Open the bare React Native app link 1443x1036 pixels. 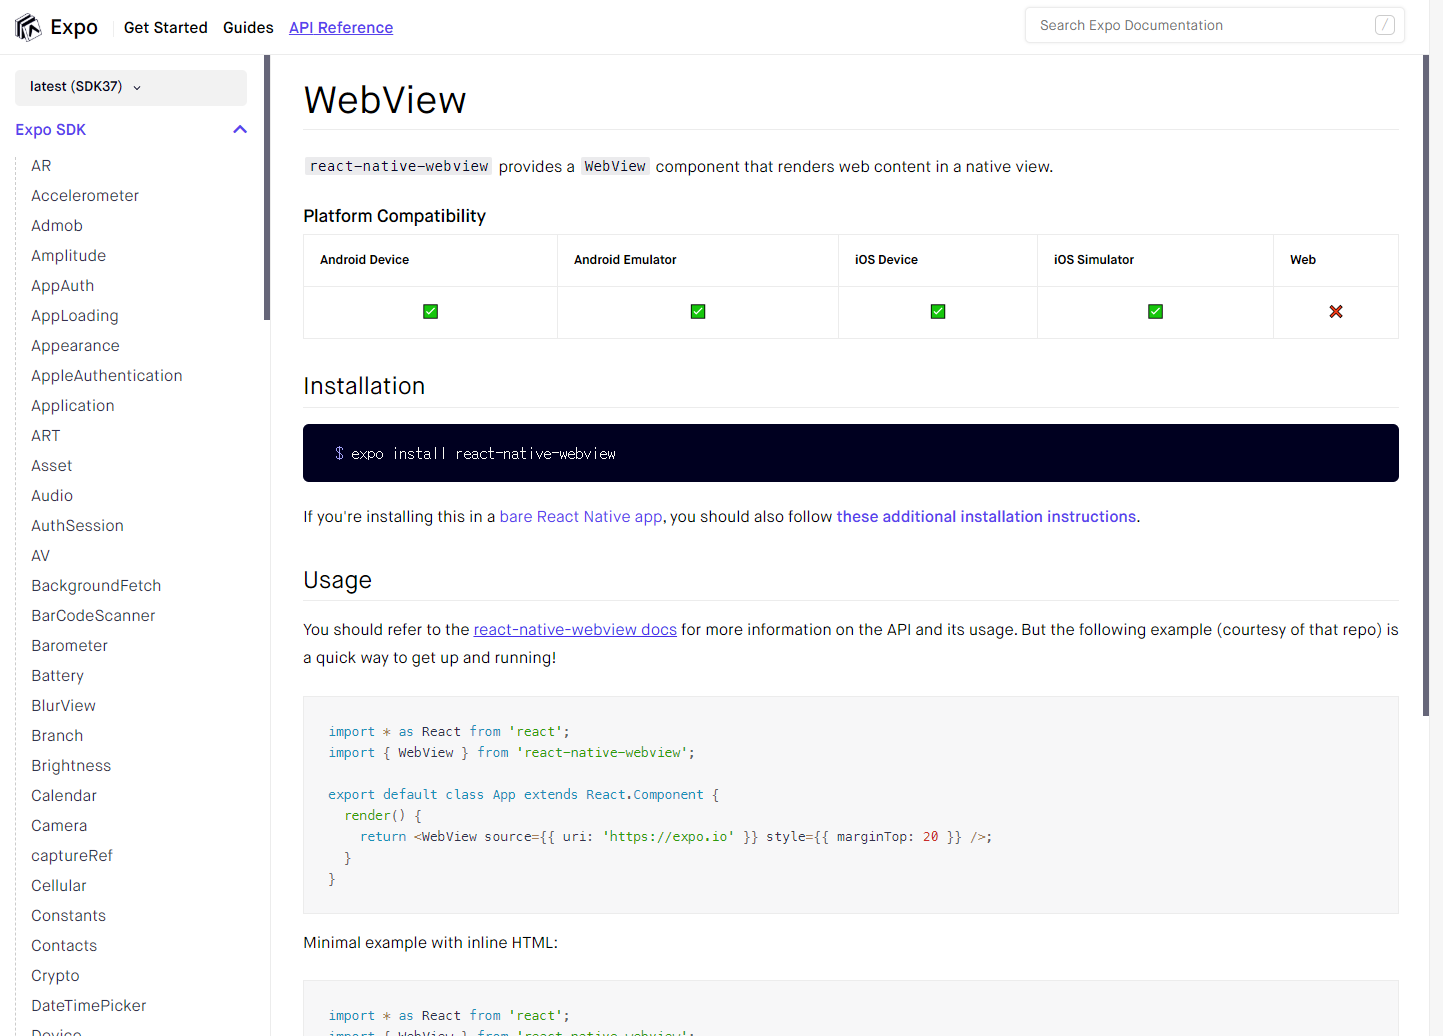(581, 517)
